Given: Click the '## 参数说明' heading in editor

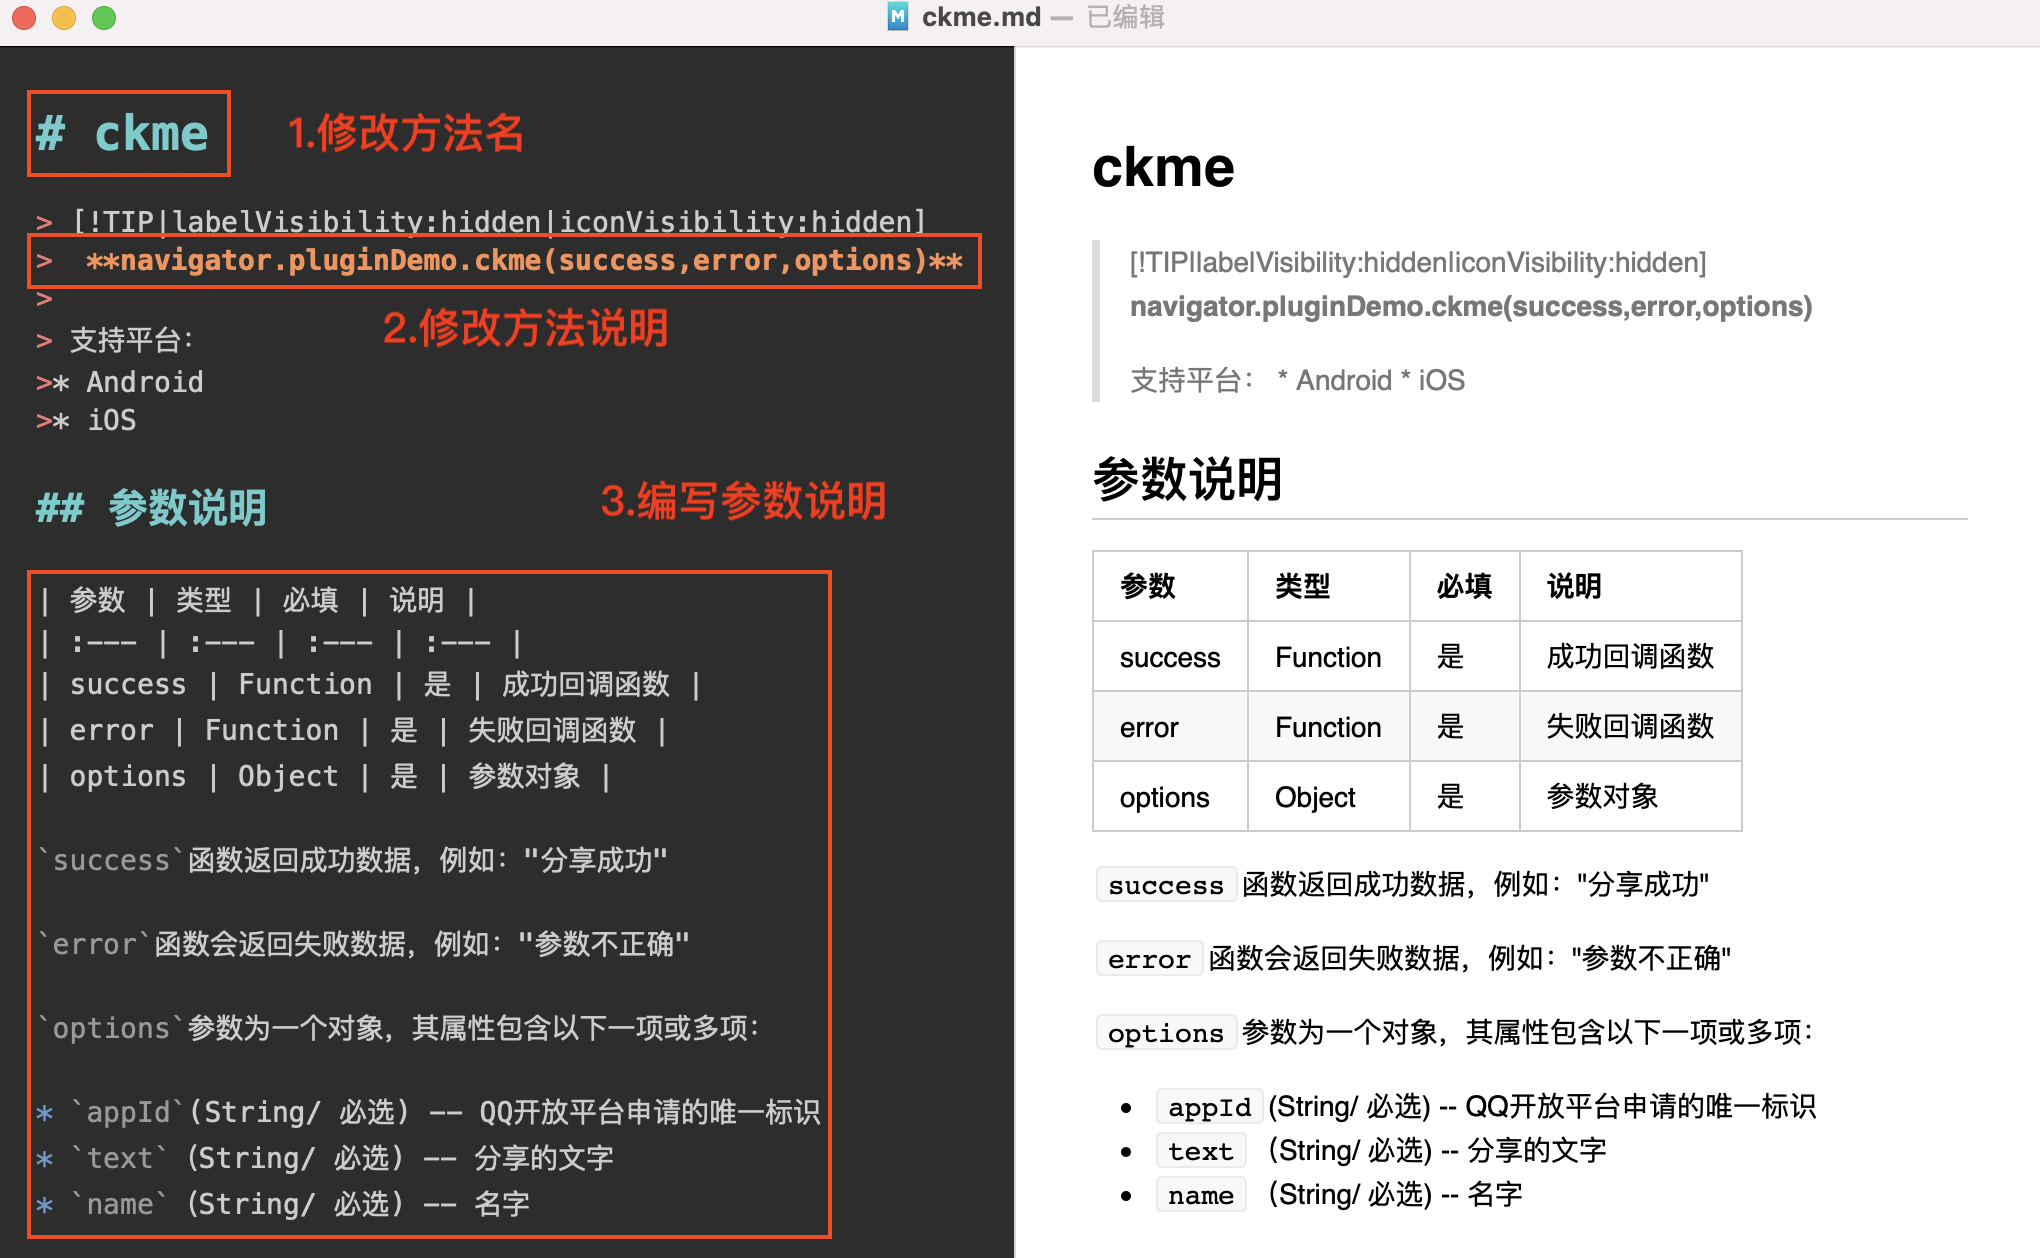Looking at the screenshot, I should [x=151, y=508].
